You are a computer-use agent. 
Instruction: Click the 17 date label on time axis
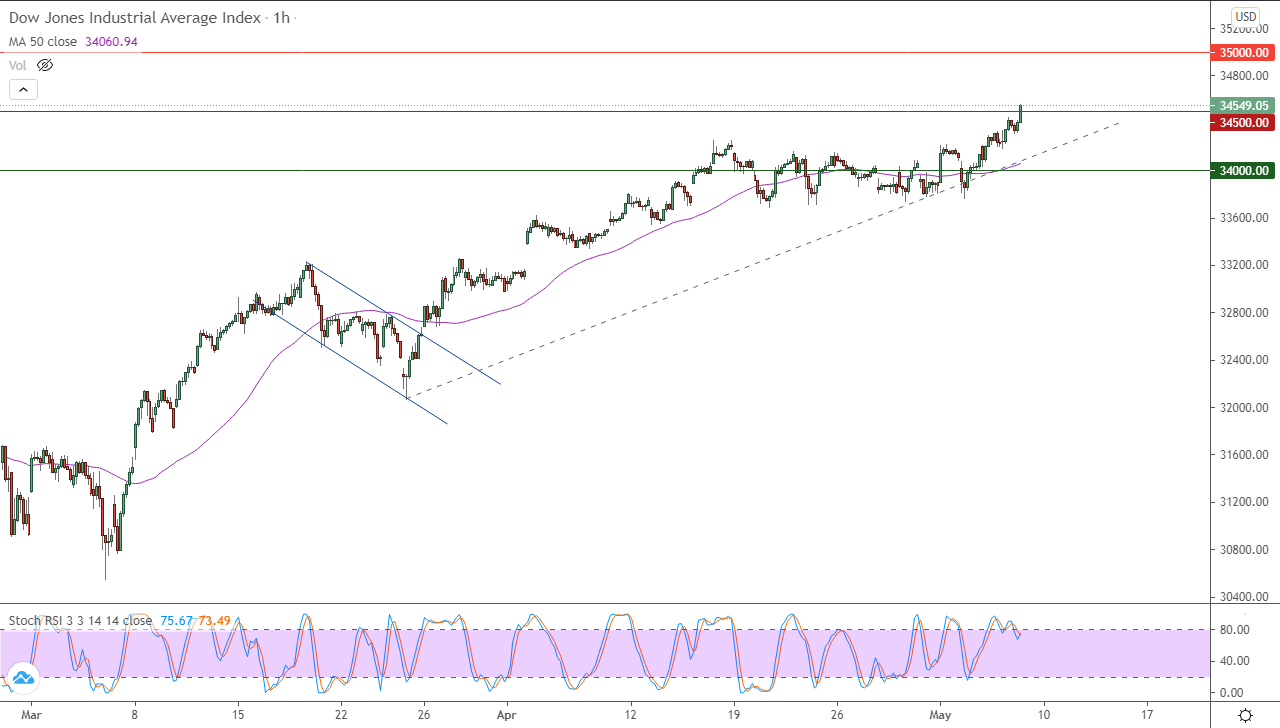click(1146, 715)
